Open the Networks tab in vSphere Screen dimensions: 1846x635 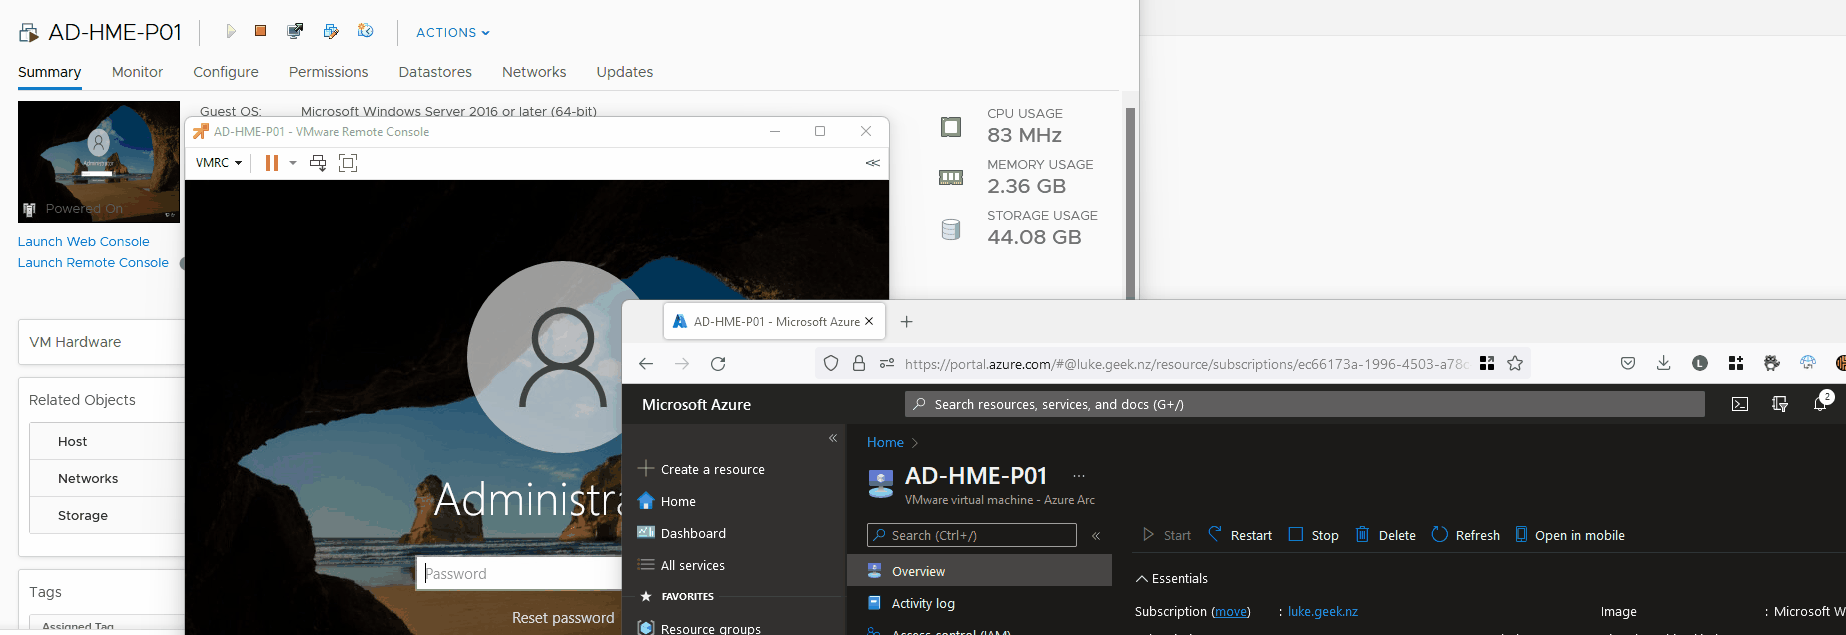[x=534, y=72]
